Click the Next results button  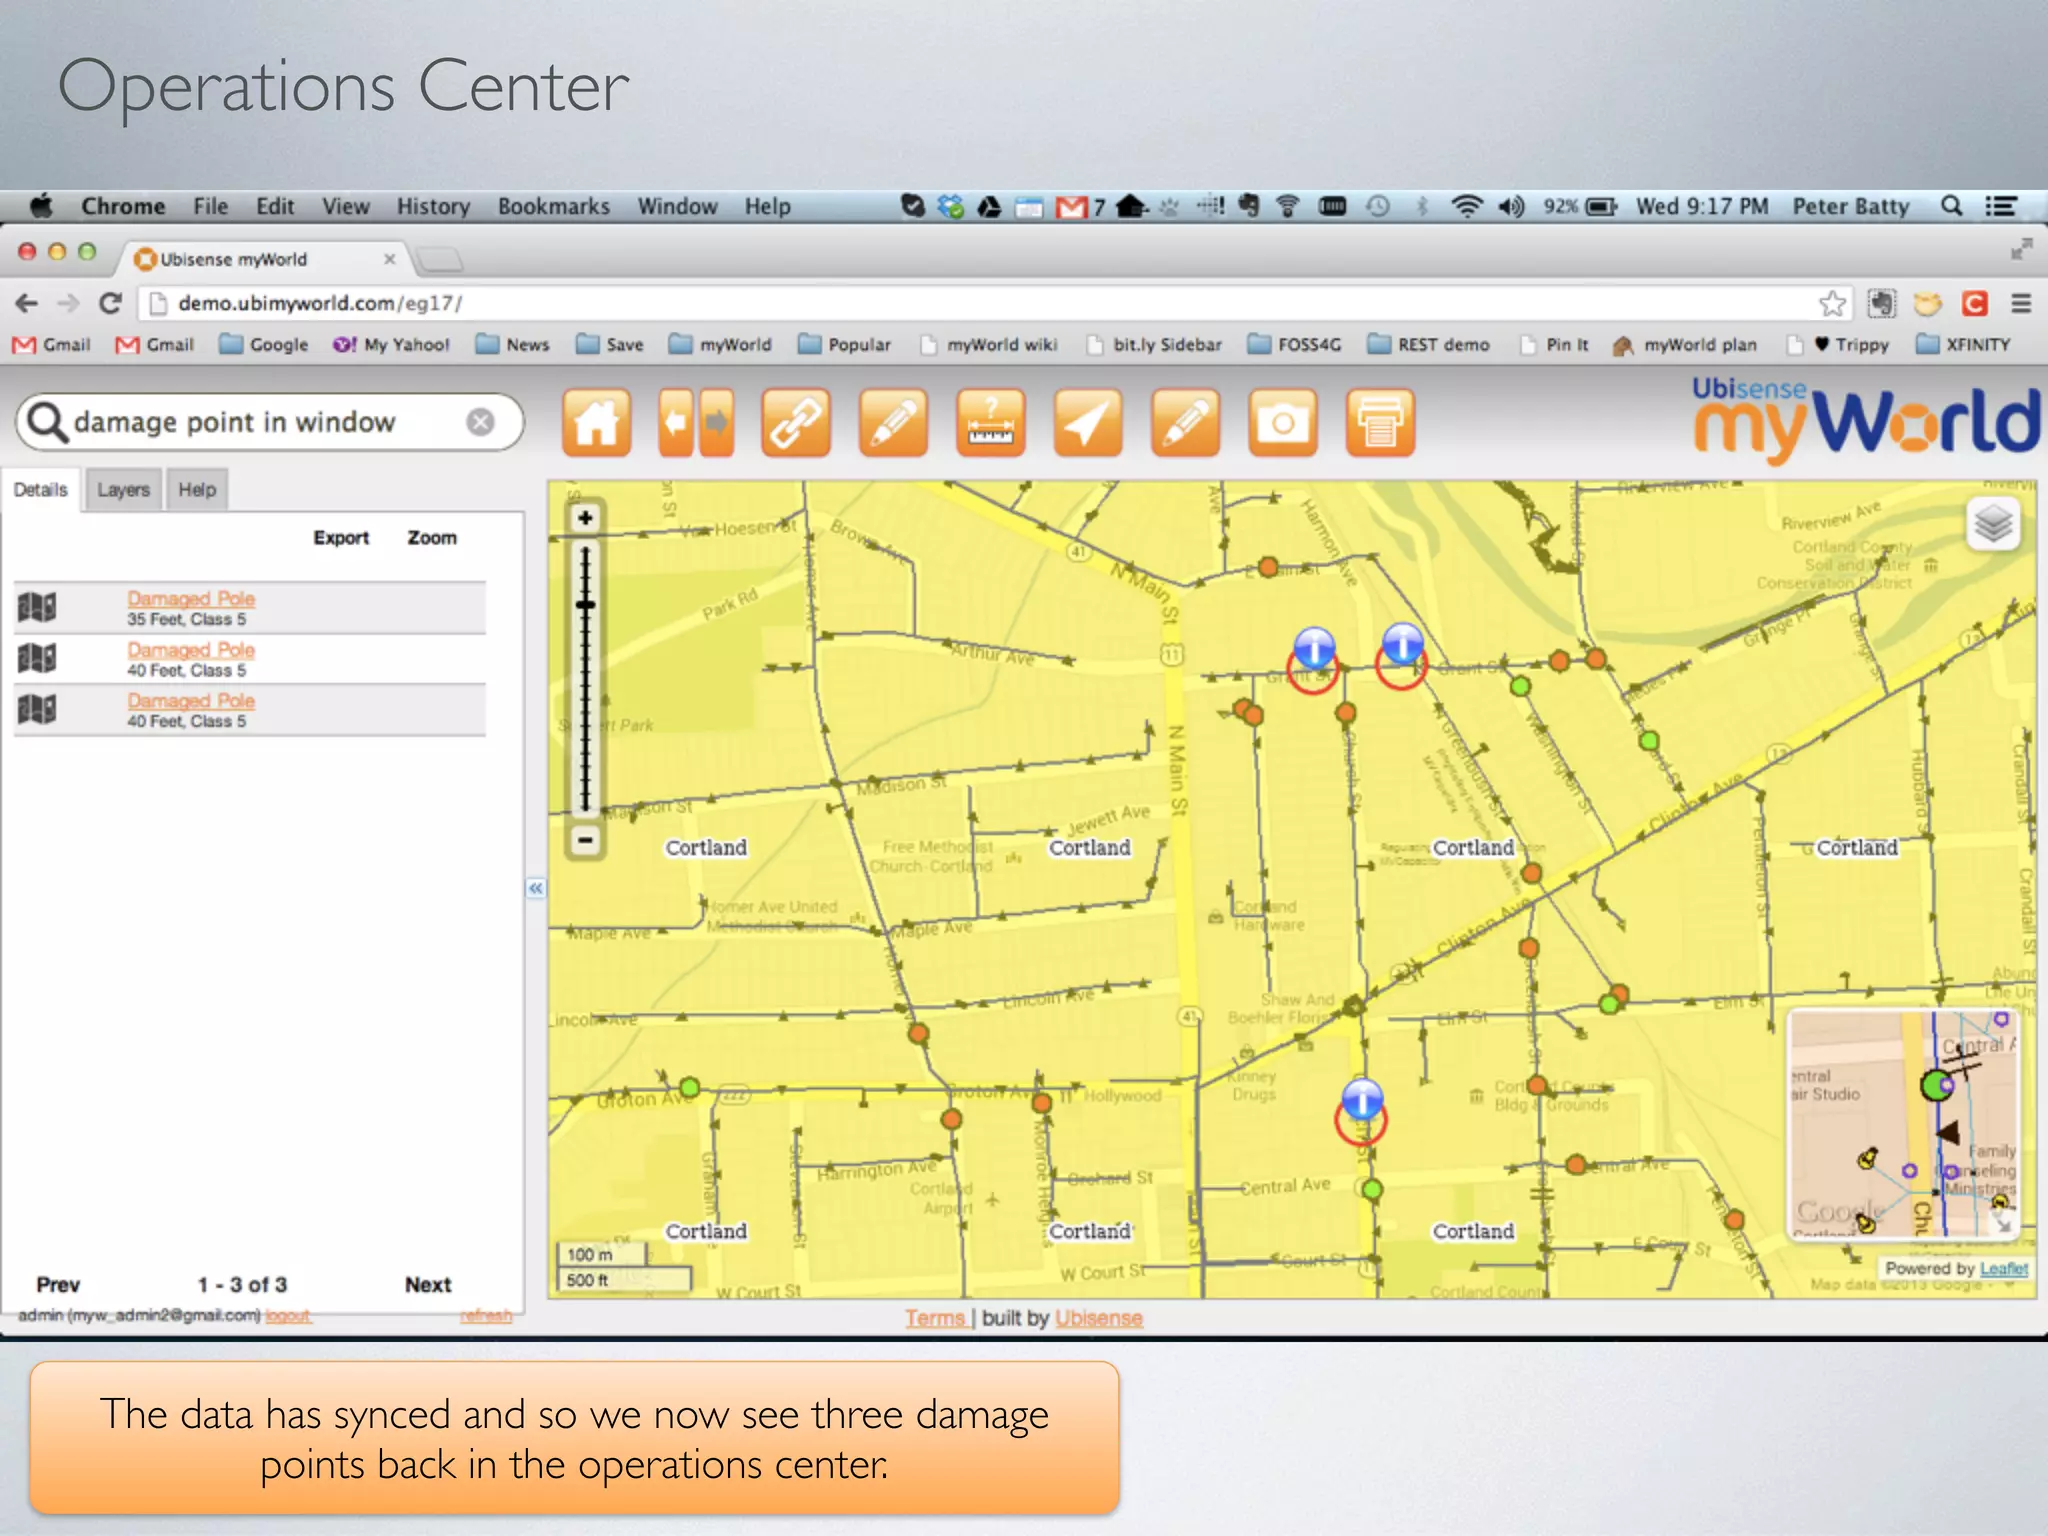(x=428, y=1284)
